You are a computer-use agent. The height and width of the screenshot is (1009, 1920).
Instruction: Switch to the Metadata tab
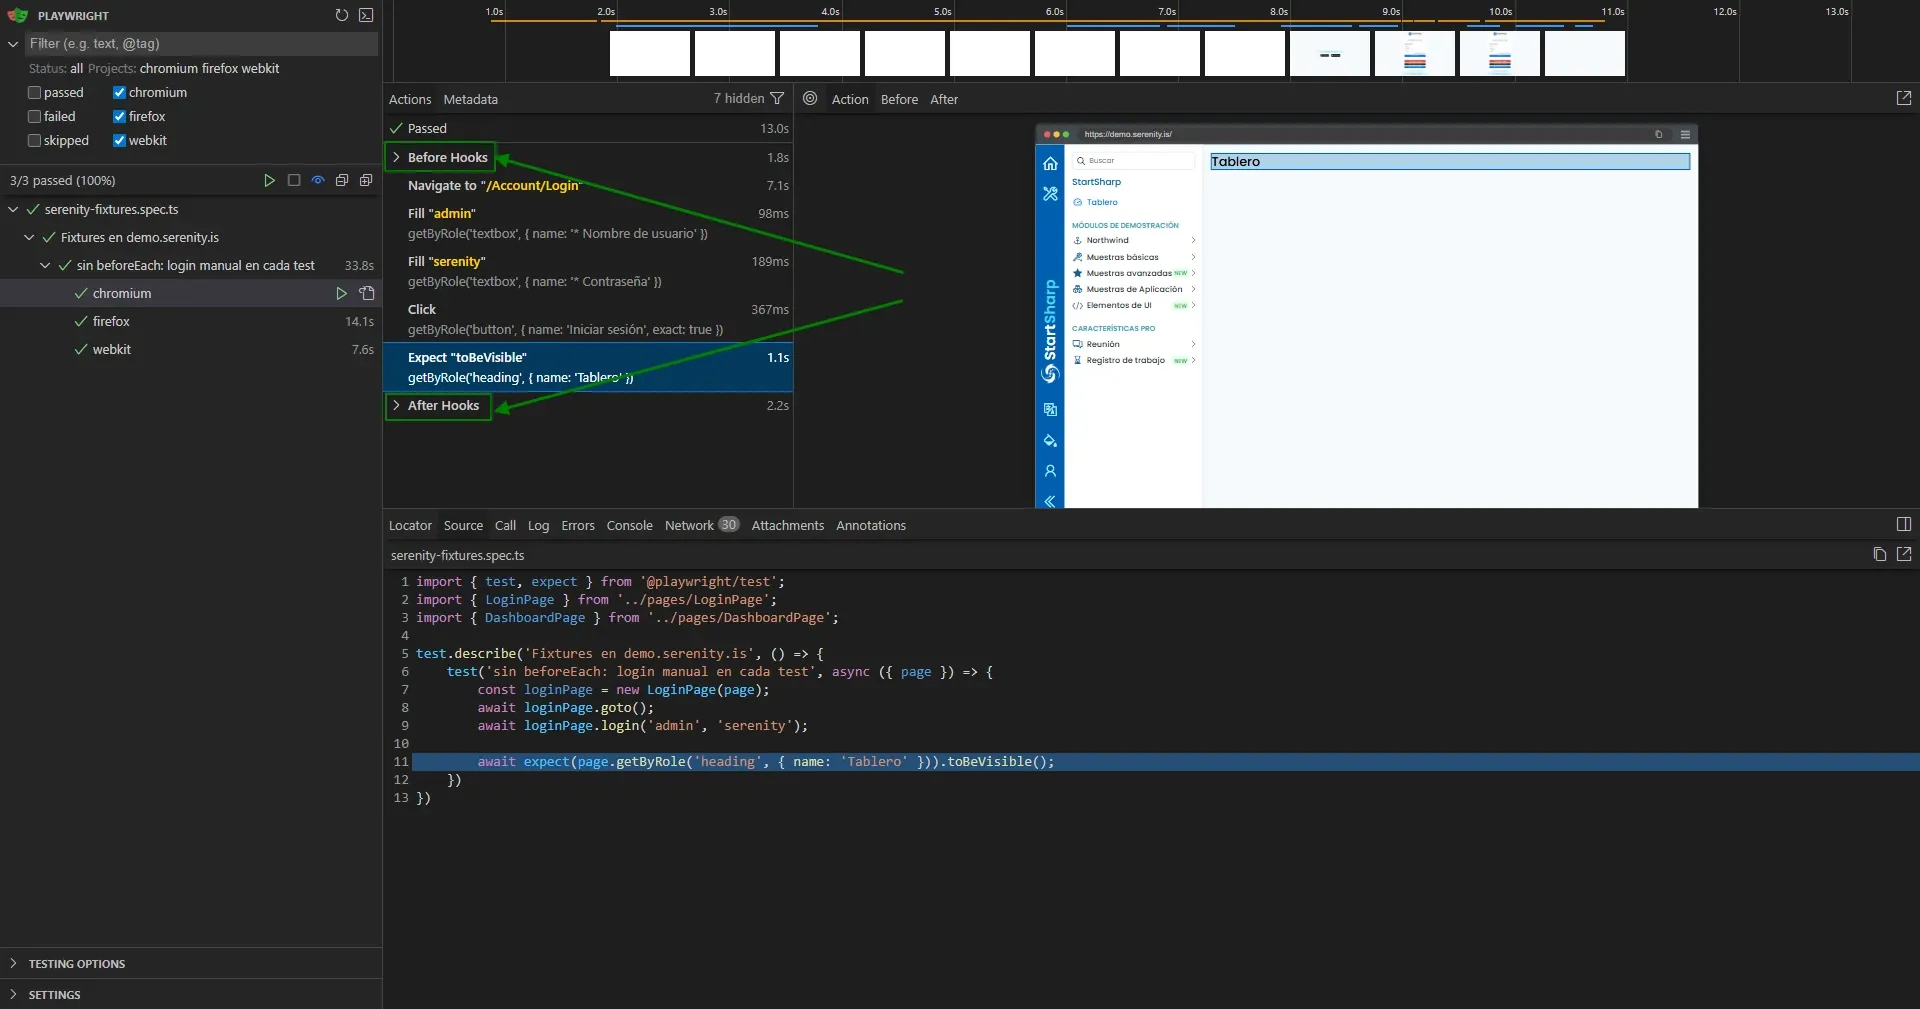(x=470, y=99)
